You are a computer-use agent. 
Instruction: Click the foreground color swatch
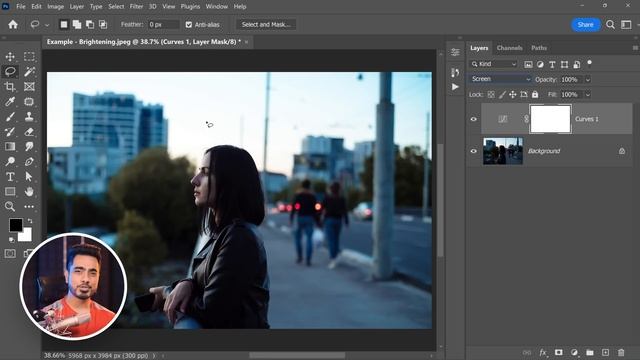point(16,225)
